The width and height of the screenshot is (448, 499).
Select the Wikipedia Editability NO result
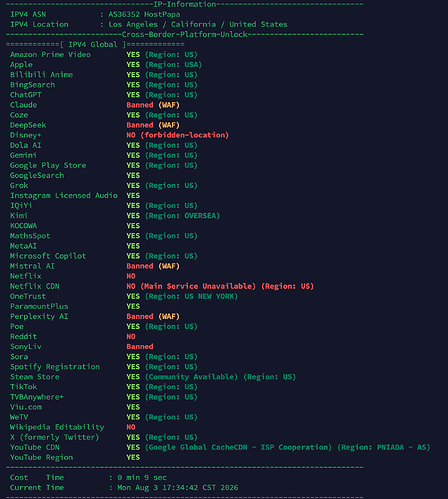(x=131, y=427)
